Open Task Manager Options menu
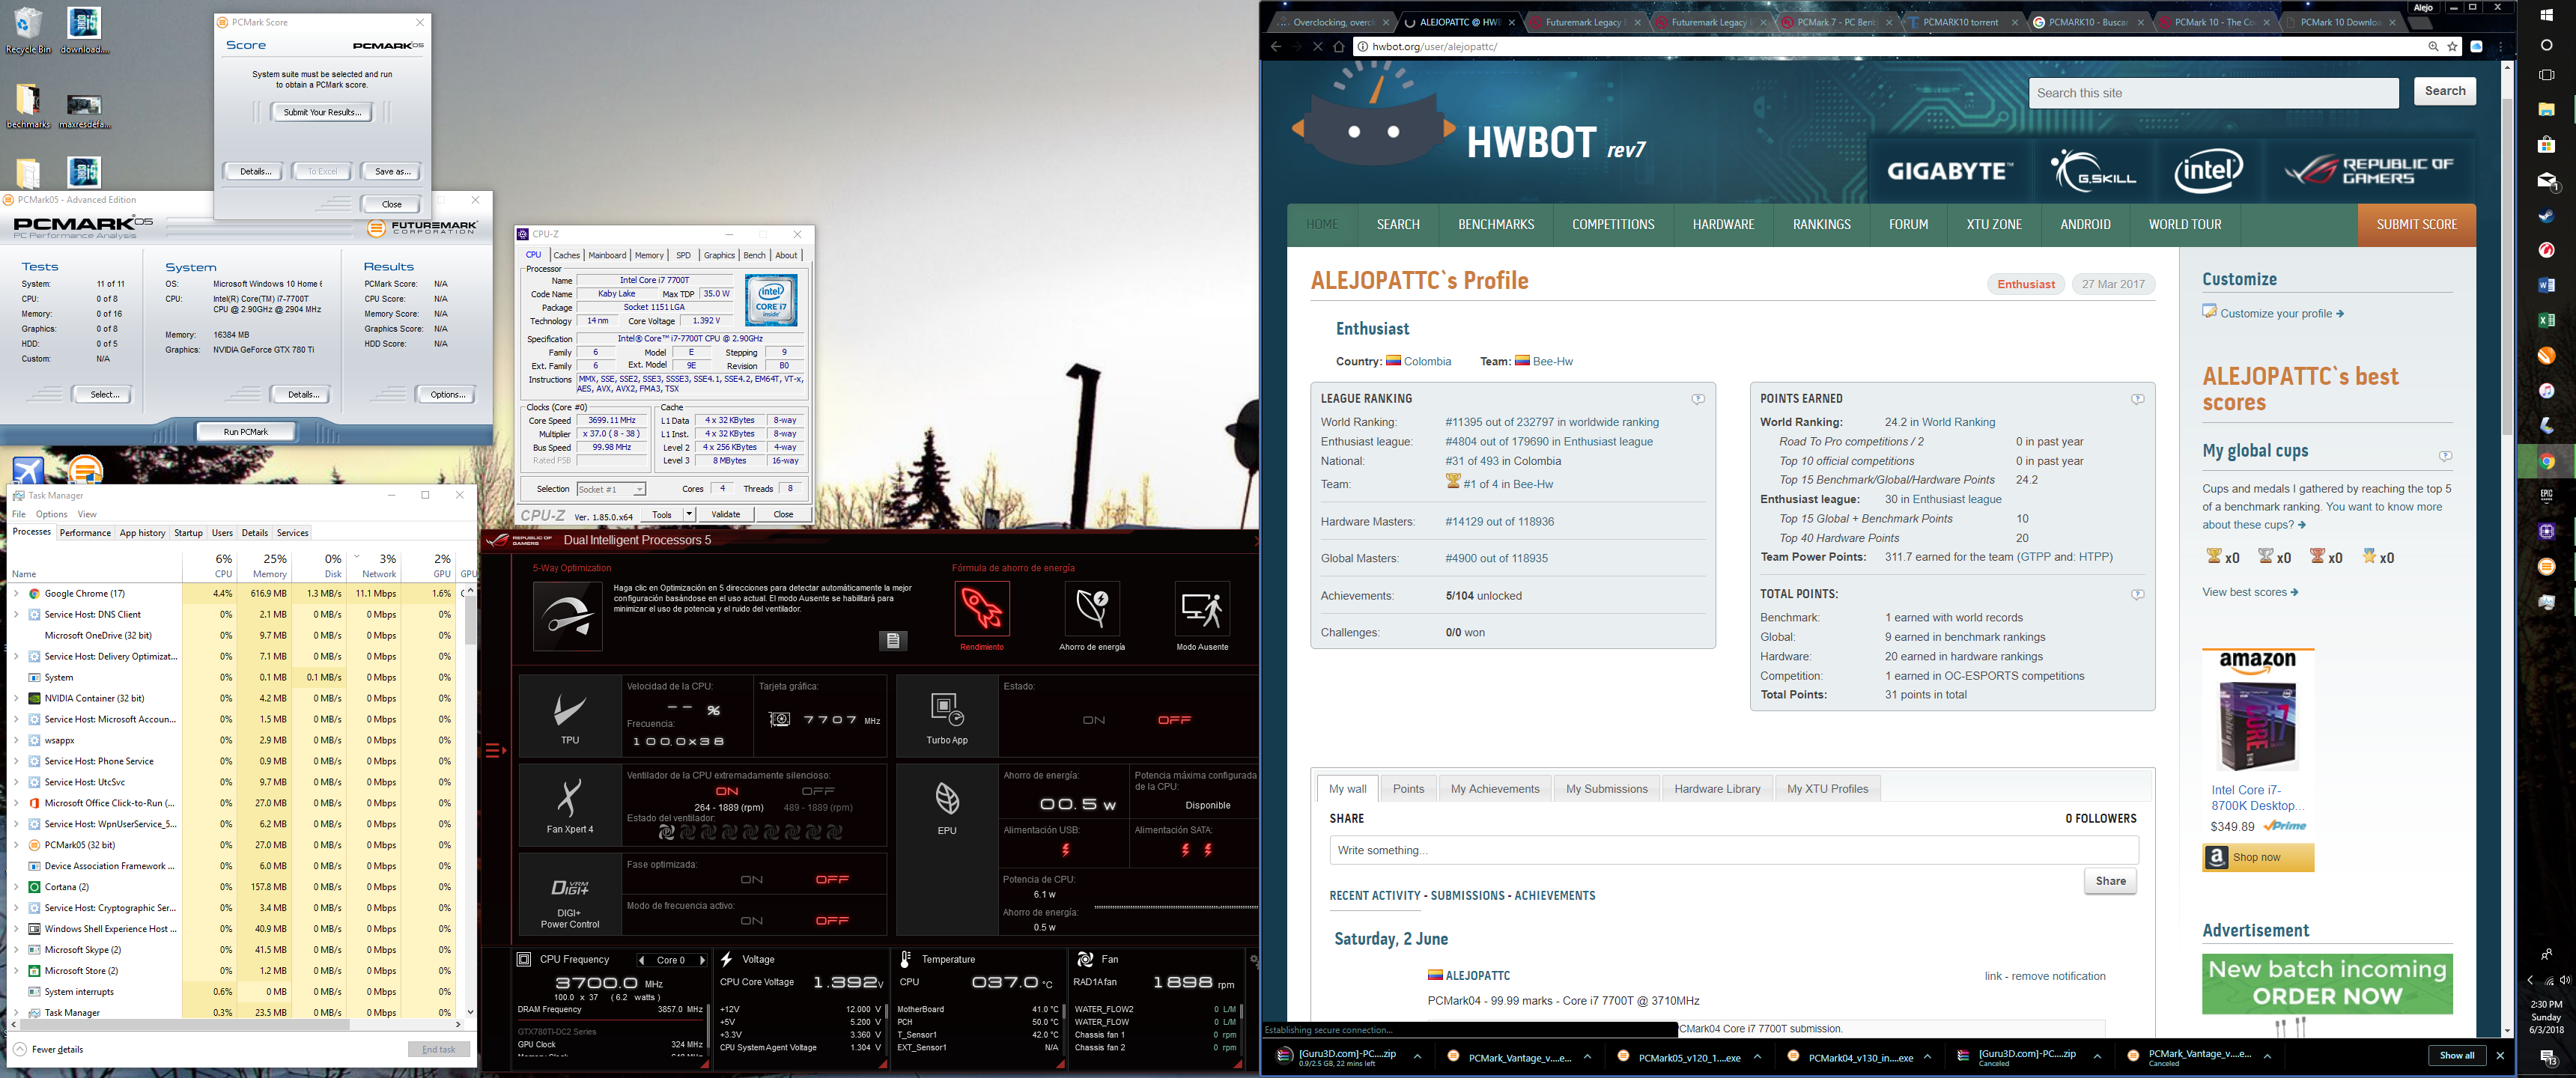The image size is (2576, 1078). (51, 515)
